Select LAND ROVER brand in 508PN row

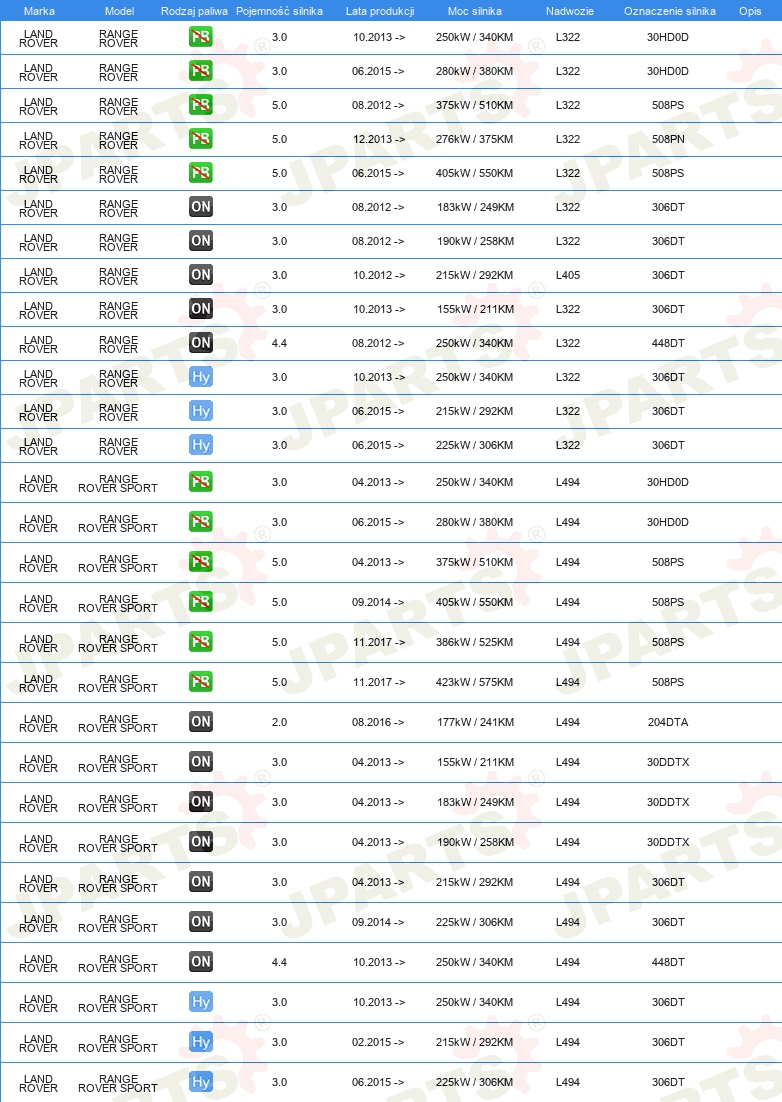(39, 141)
